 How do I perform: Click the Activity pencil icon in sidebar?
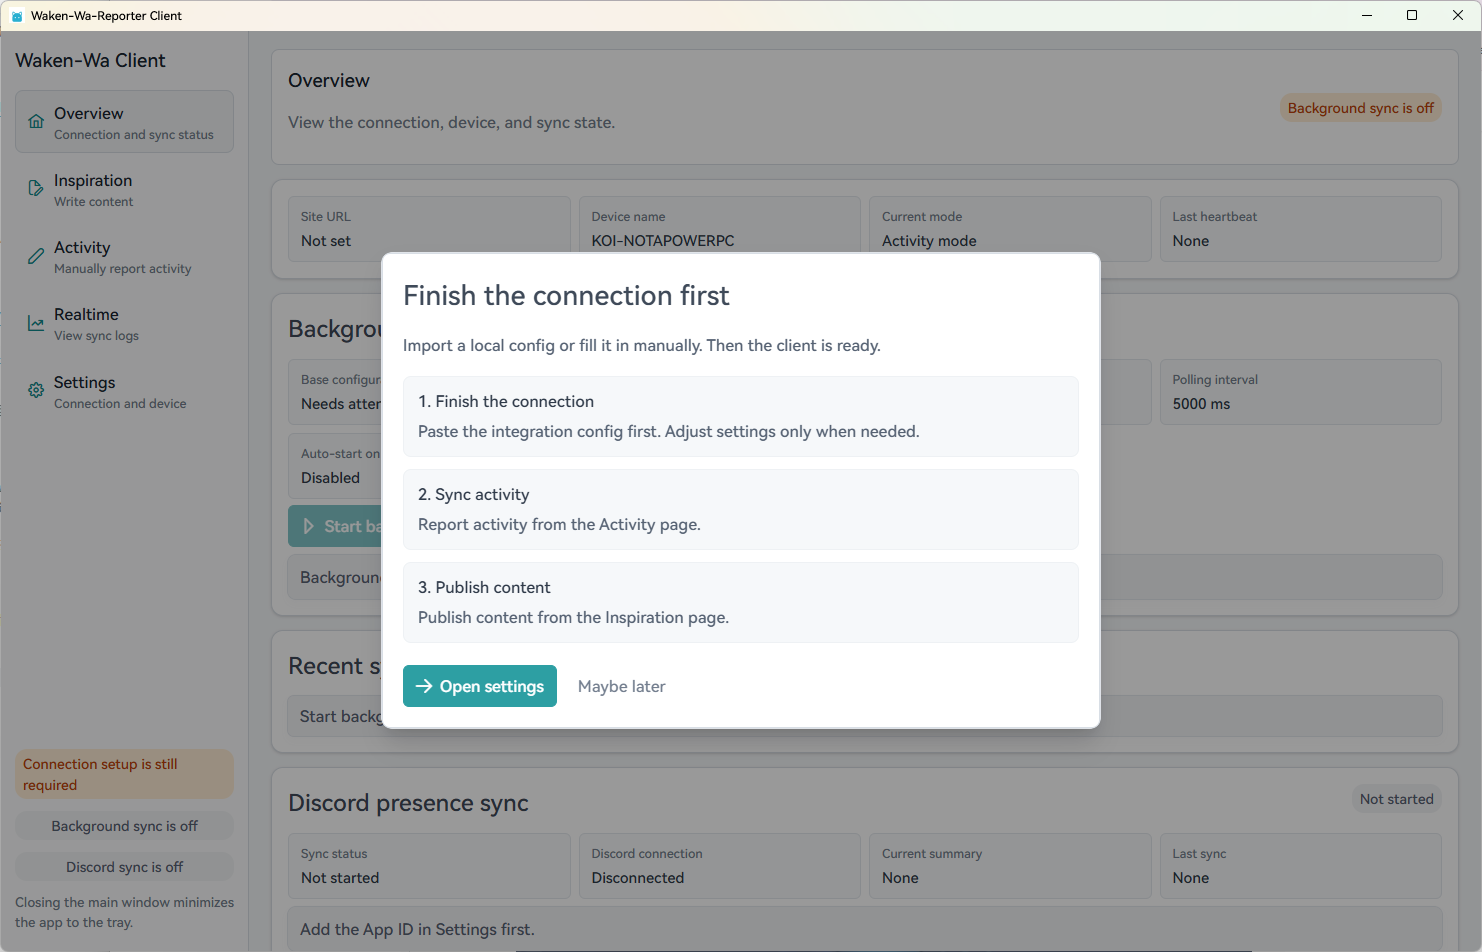[x=36, y=256]
